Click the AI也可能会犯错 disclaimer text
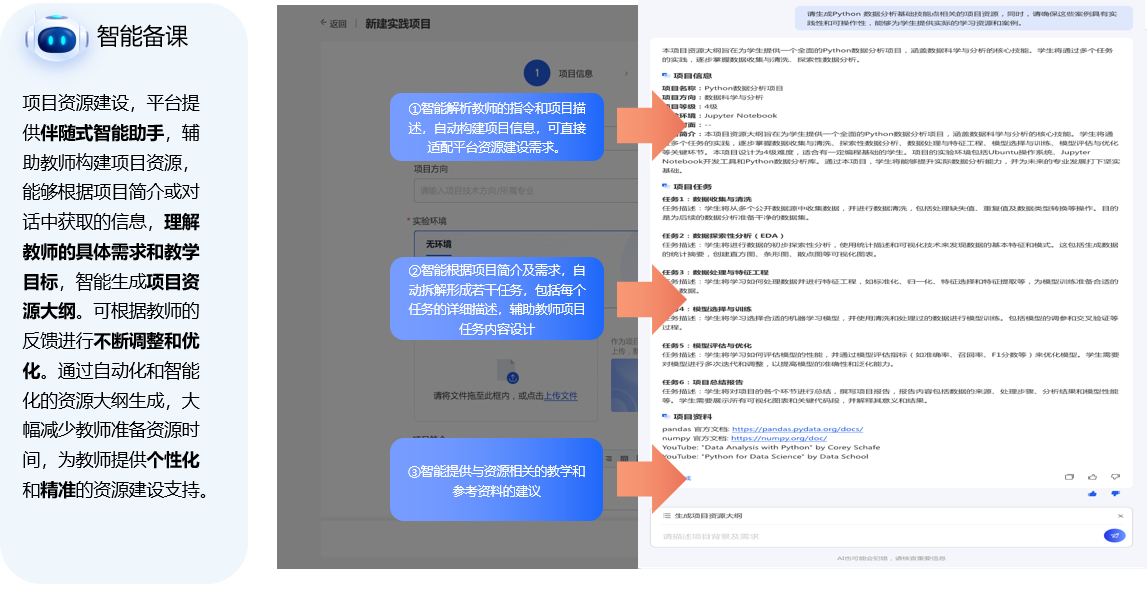 click(x=891, y=558)
